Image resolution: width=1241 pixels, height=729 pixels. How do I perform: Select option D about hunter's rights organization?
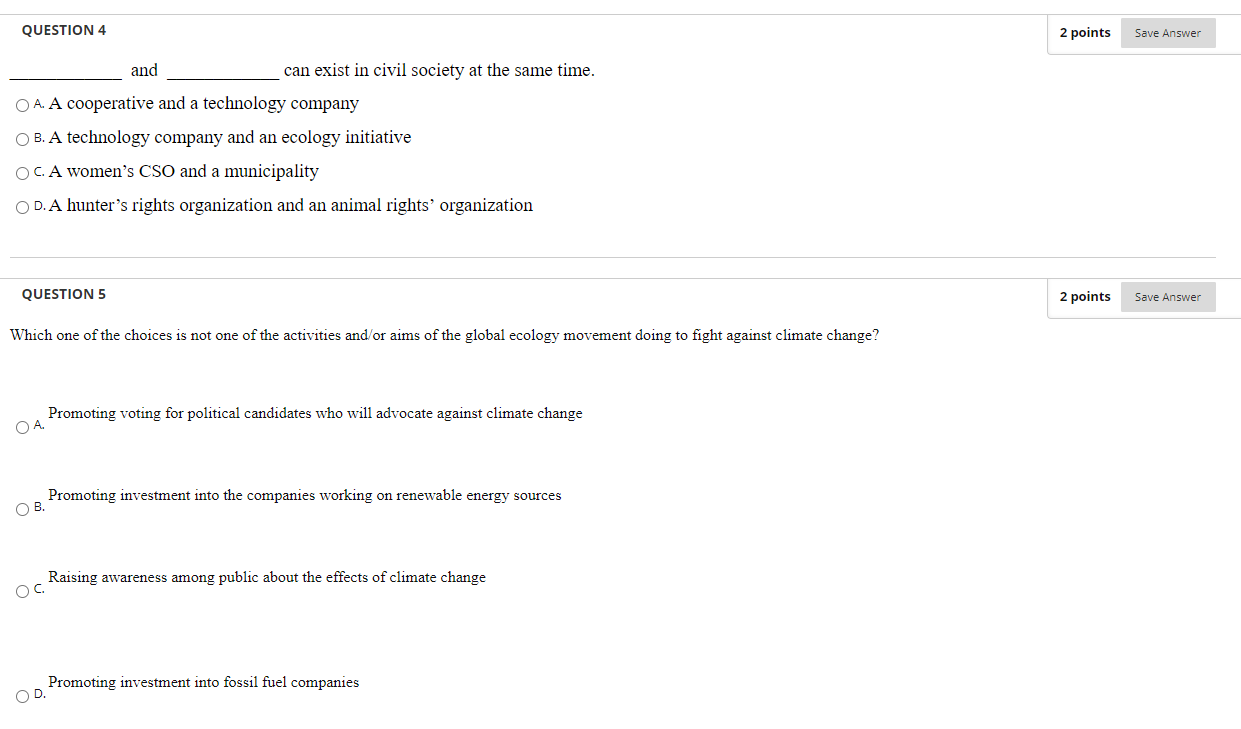point(22,207)
